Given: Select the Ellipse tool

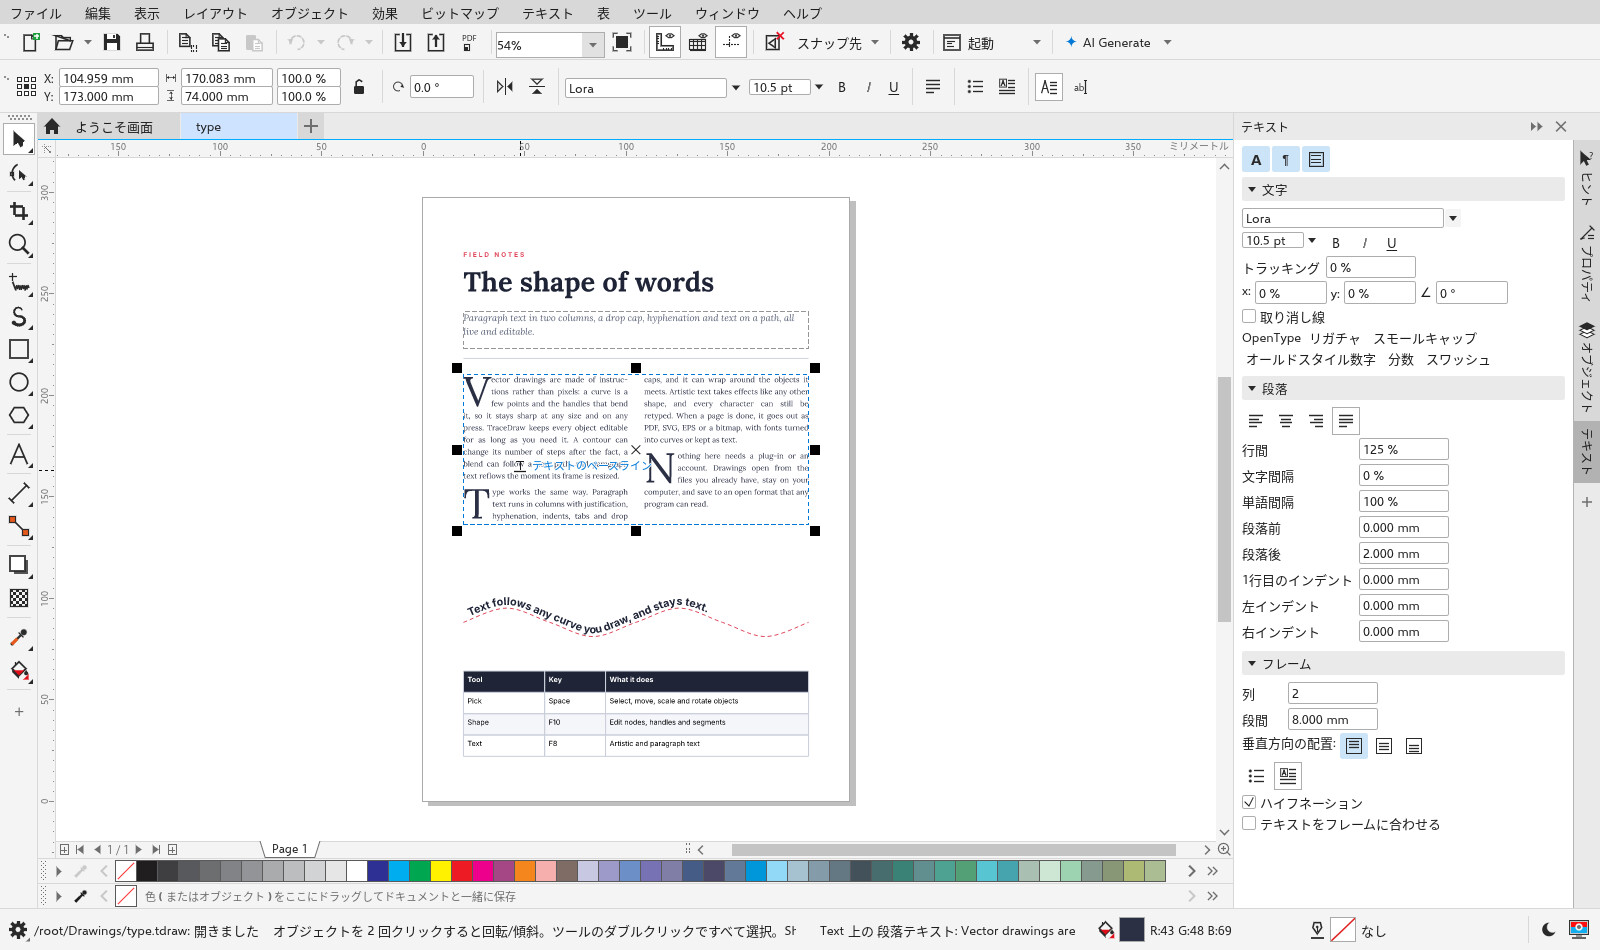Looking at the screenshot, I should (x=18, y=382).
